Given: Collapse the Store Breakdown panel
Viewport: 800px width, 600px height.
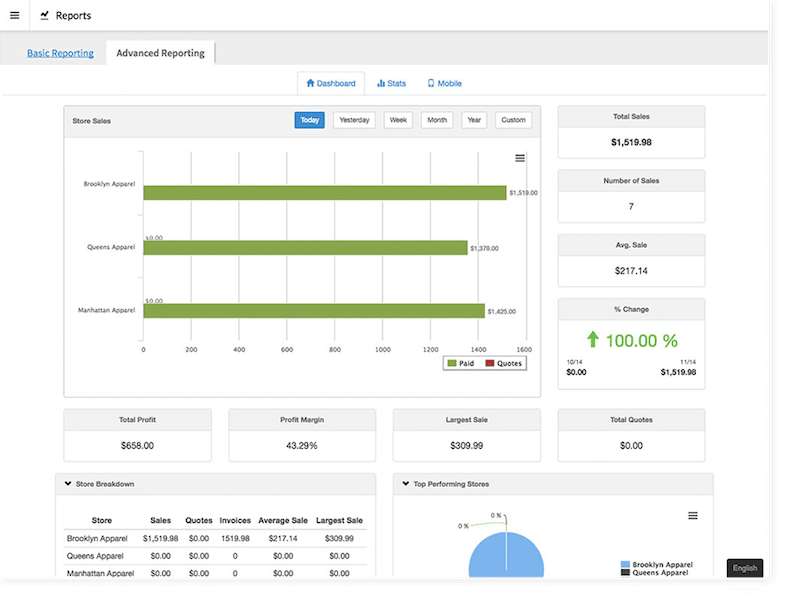Looking at the screenshot, I should point(68,484).
